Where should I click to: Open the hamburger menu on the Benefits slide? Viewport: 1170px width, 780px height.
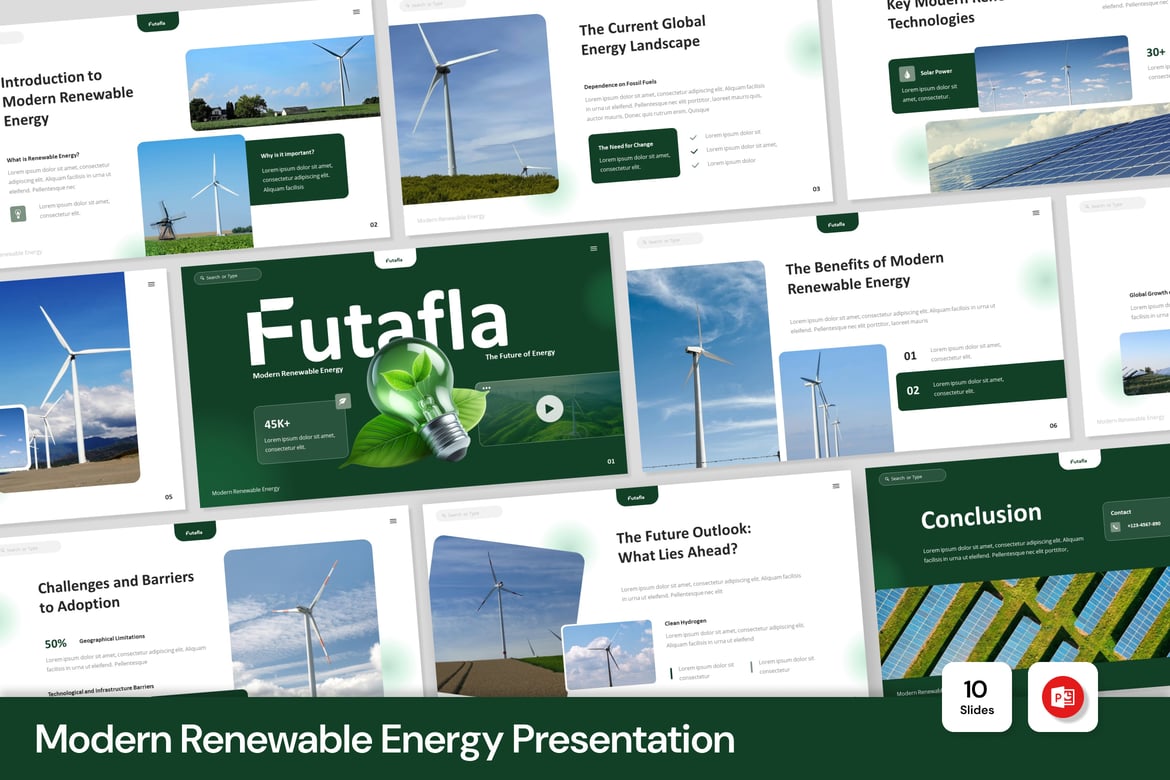point(1036,213)
